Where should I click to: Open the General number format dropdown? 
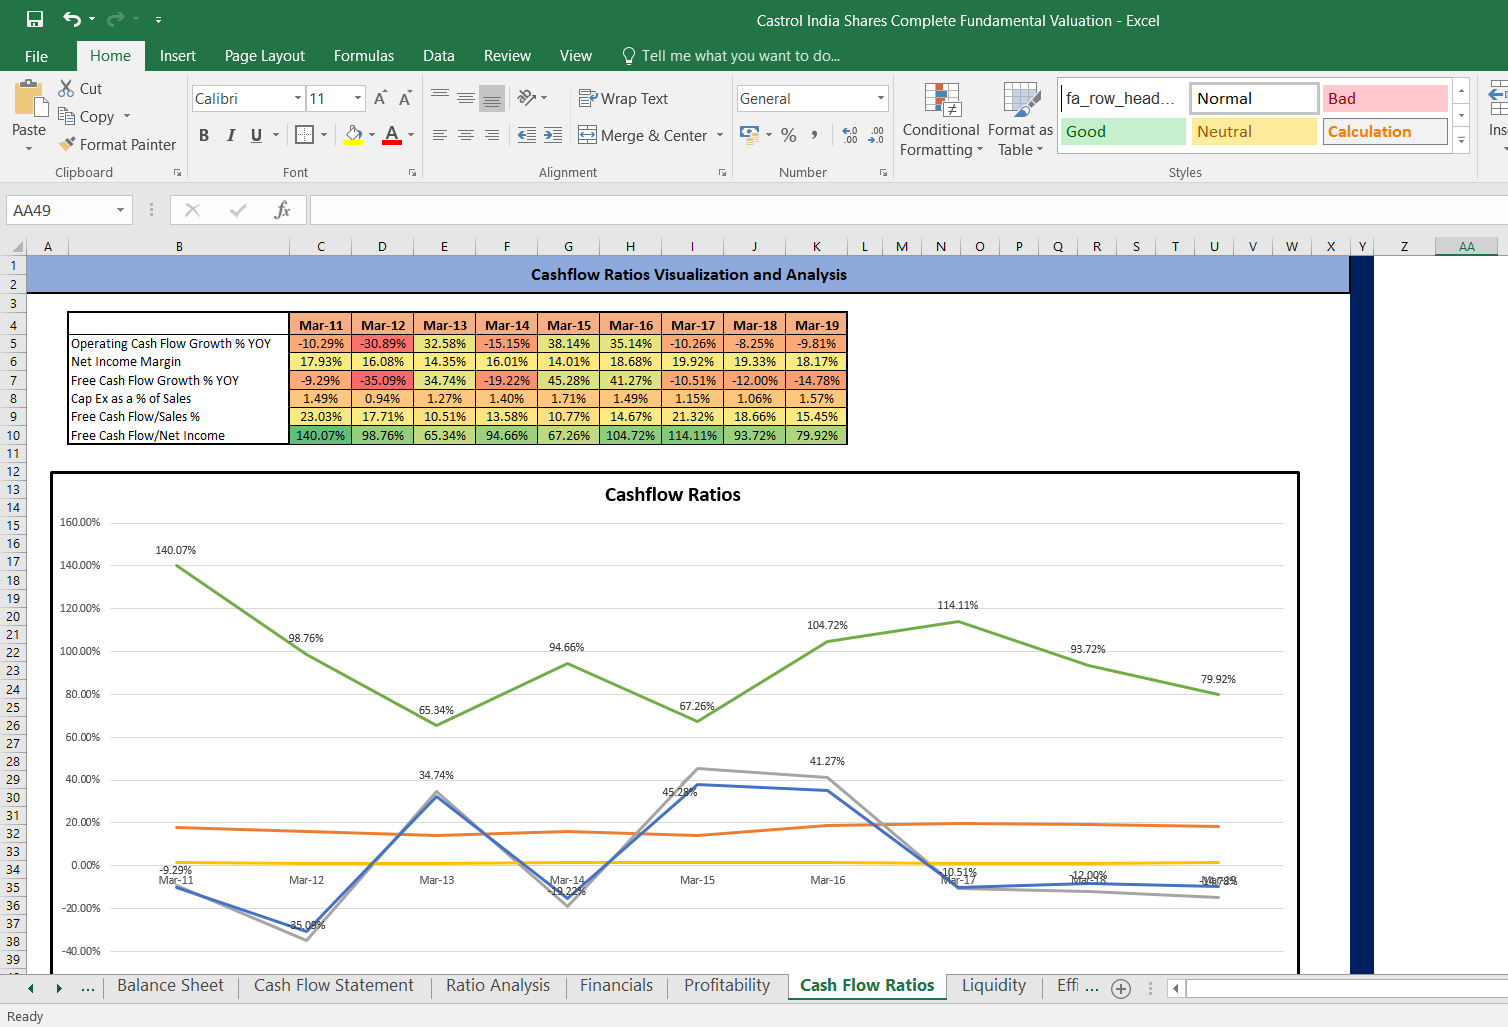[881, 98]
